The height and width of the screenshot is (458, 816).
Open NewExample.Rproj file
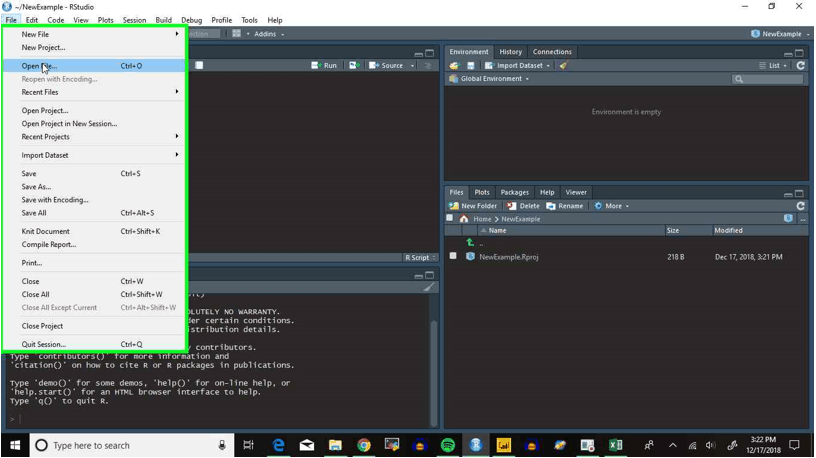pos(508,257)
